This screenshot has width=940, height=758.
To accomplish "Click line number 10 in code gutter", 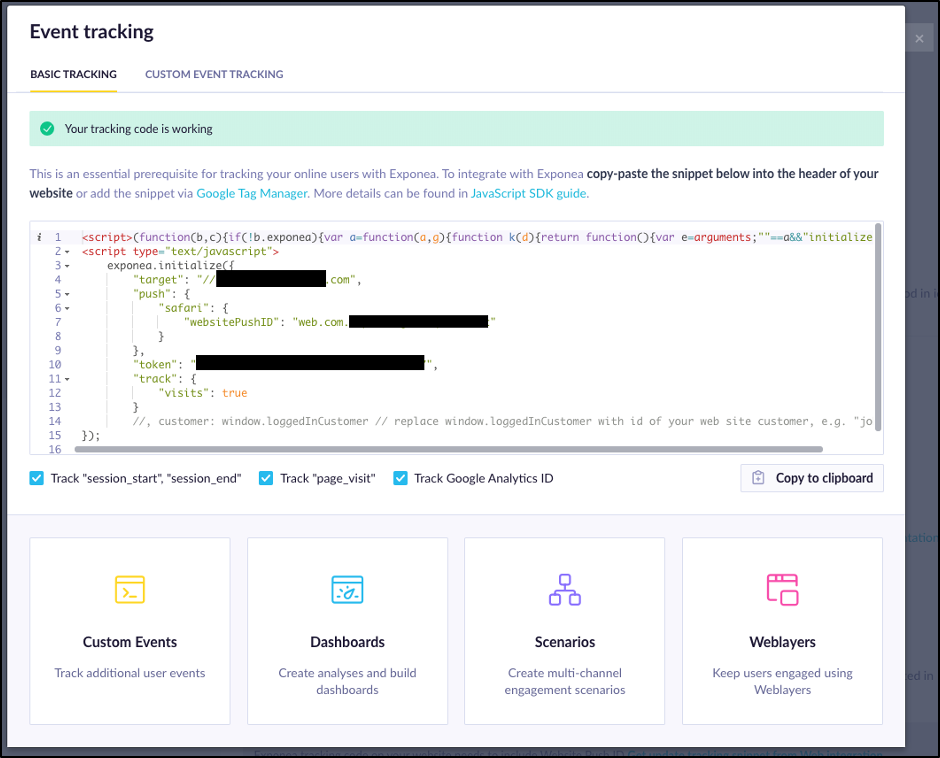I will click(x=55, y=365).
